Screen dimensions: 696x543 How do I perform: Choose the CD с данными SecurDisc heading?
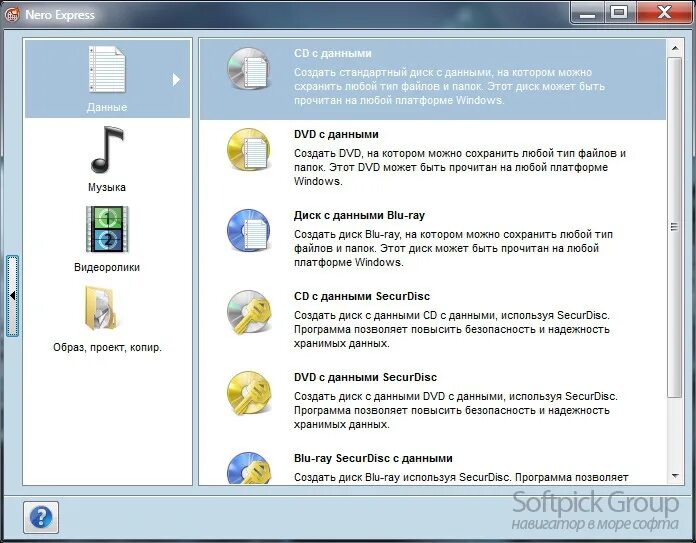pyautogui.click(x=362, y=296)
